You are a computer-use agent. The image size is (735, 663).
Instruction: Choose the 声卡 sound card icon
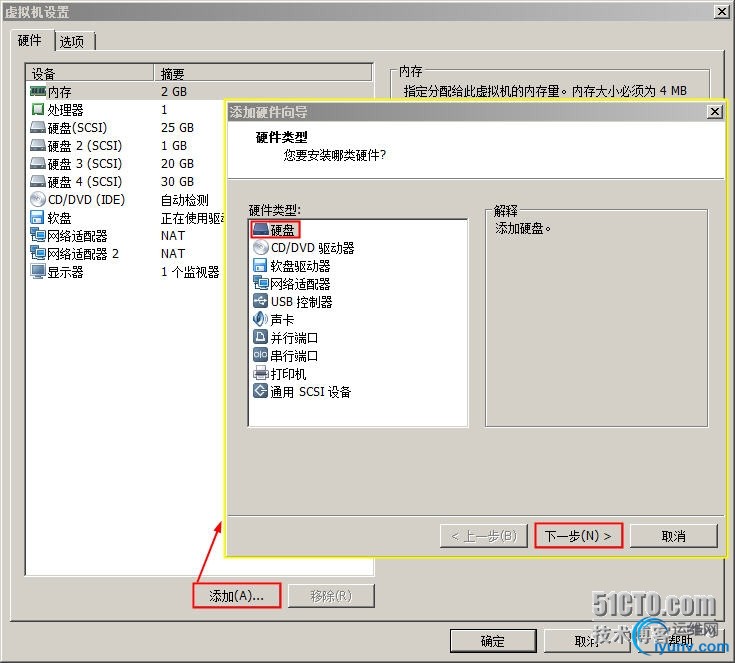[x=260, y=319]
